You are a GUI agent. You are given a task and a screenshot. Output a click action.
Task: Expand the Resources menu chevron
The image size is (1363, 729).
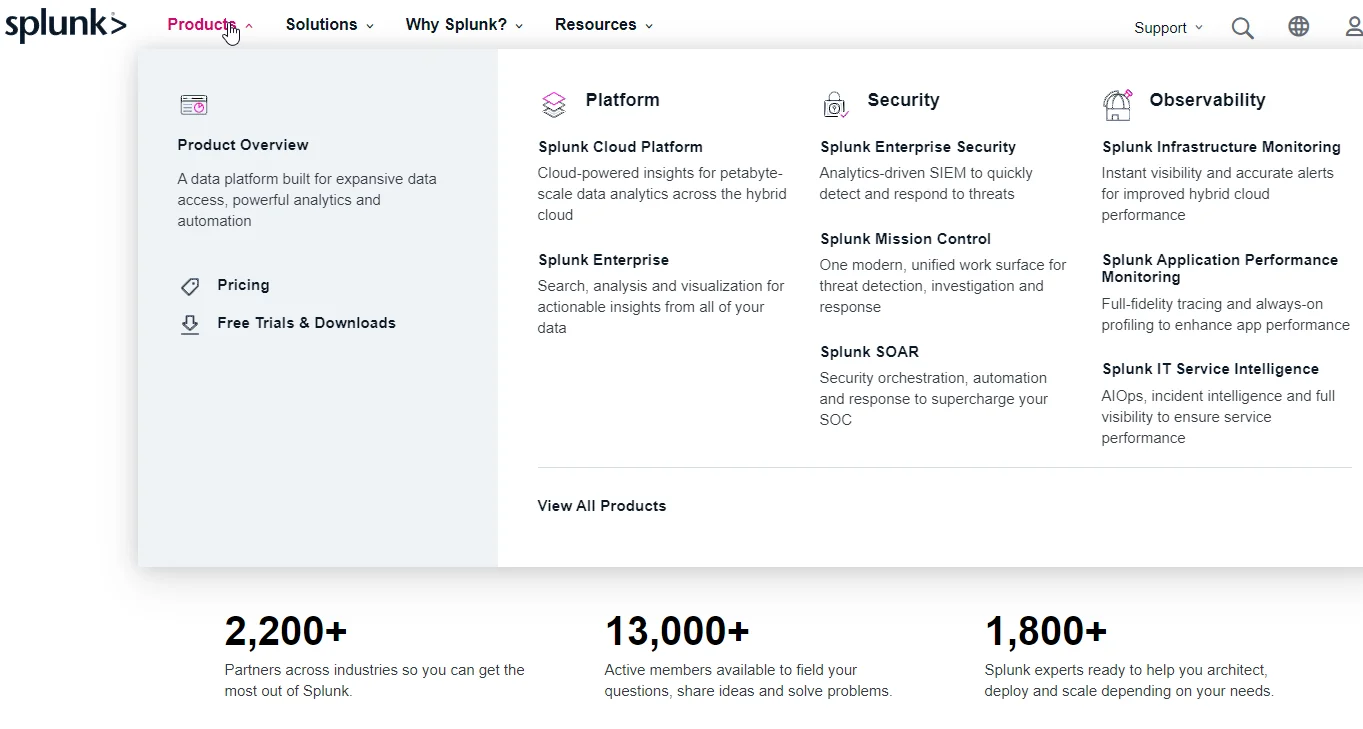[649, 26]
